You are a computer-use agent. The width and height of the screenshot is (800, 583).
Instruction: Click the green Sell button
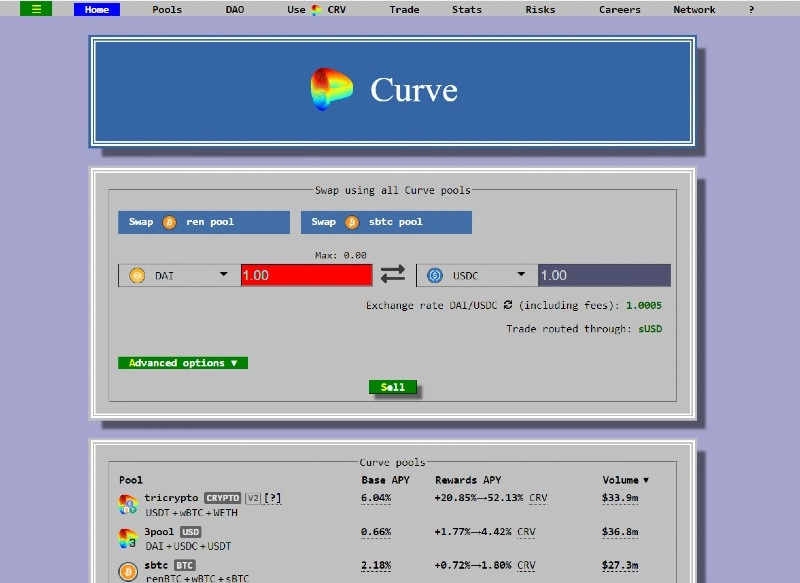393,387
